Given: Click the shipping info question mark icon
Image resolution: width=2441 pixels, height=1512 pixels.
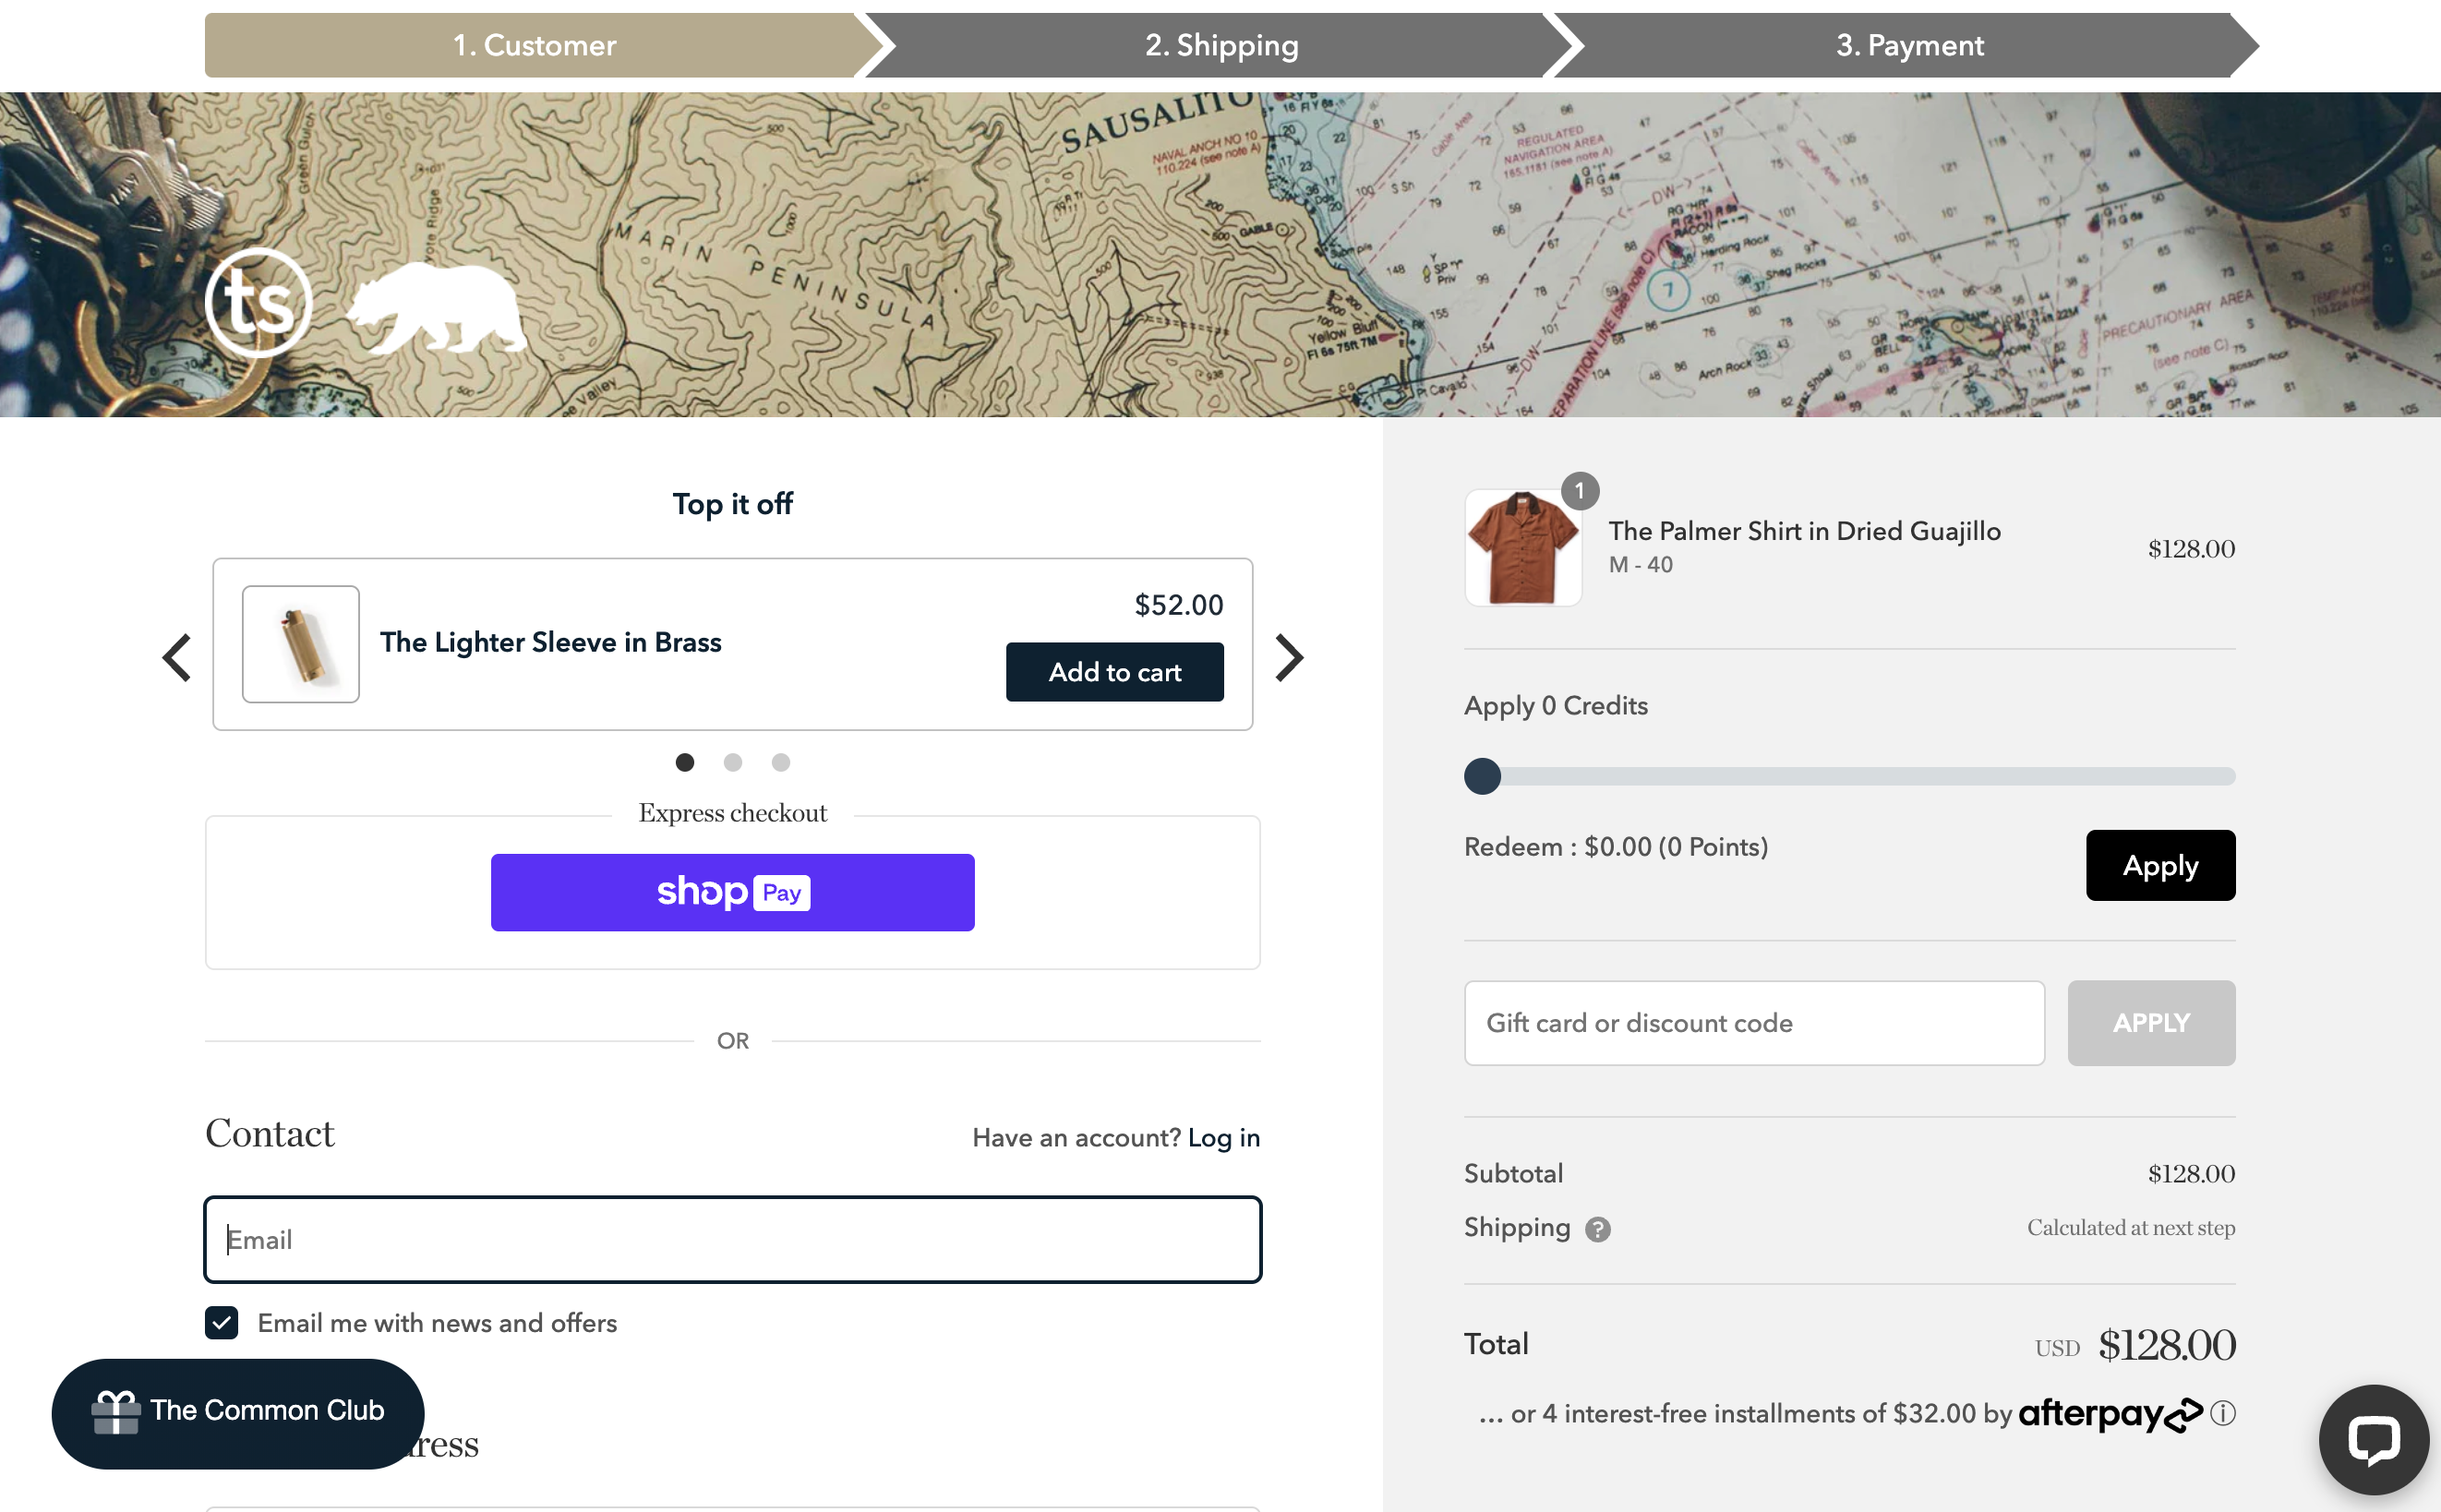Looking at the screenshot, I should [x=1595, y=1228].
